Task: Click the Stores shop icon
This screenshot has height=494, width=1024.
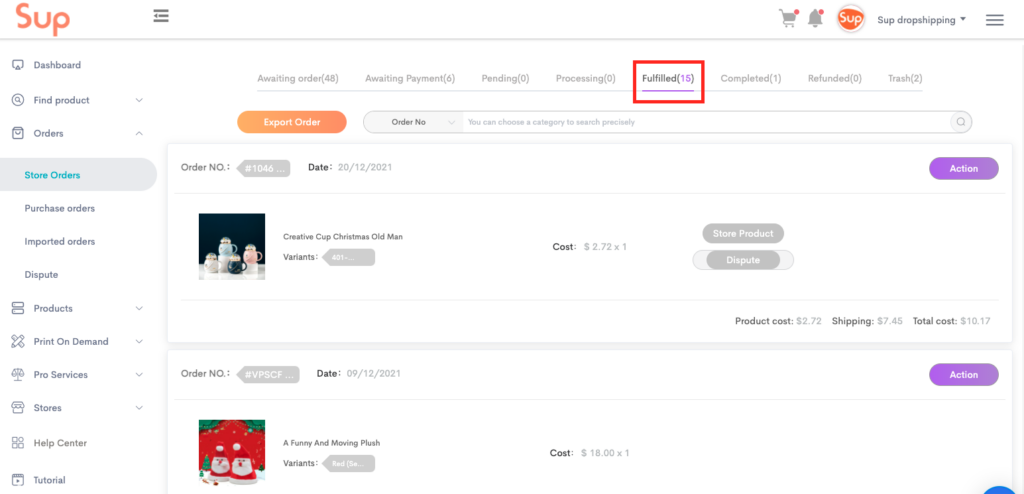Action: click(18, 408)
